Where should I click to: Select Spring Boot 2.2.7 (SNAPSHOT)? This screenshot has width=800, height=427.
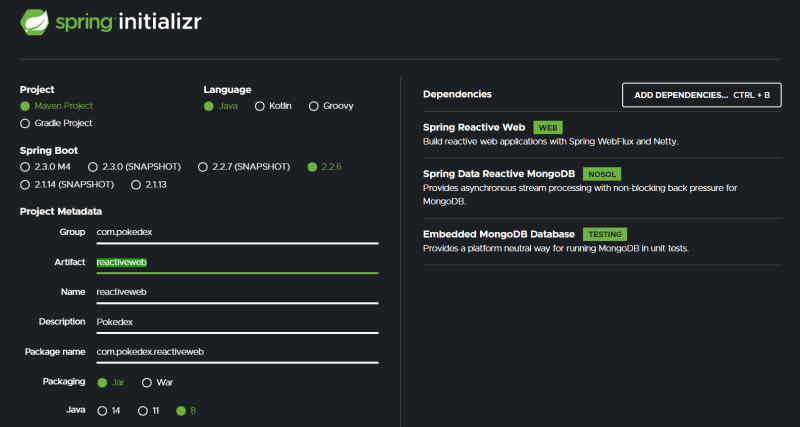click(x=203, y=167)
